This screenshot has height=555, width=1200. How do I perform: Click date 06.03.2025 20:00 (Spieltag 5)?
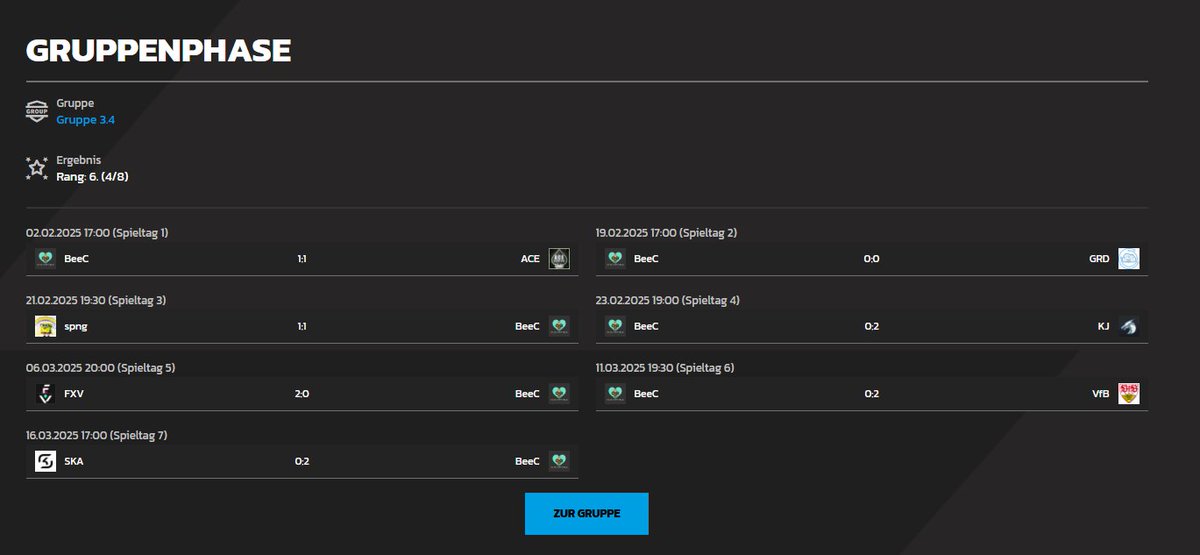(100, 368)
